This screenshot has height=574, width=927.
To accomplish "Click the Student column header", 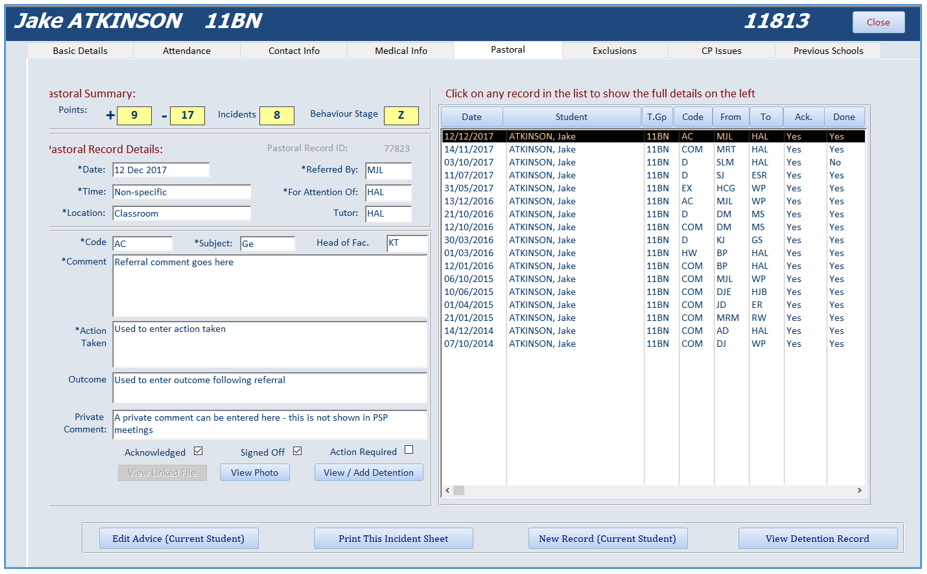I will [572, 117].
